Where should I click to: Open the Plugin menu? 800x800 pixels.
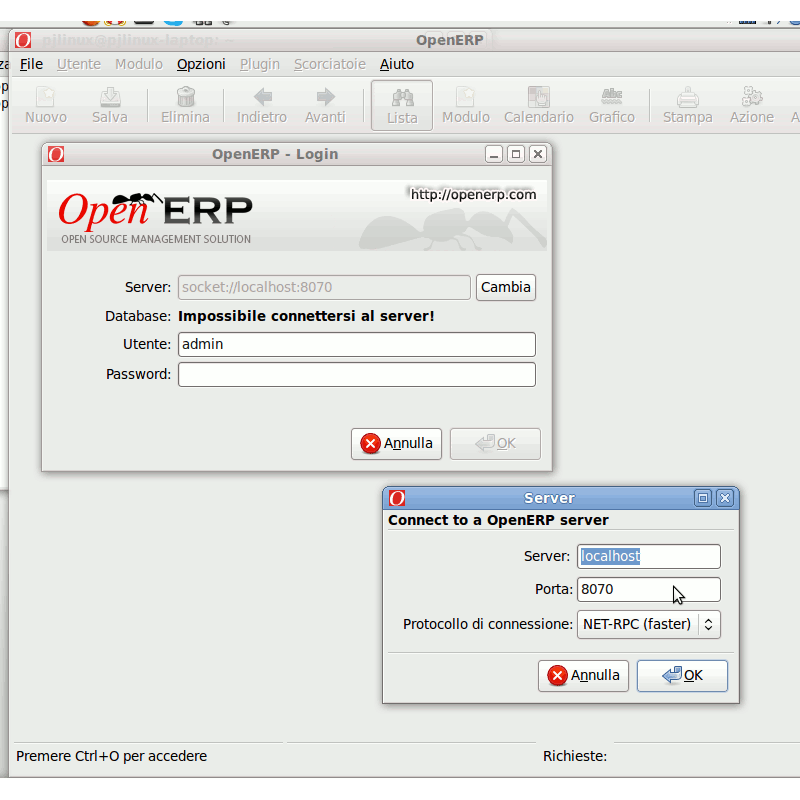coord(260,64)
